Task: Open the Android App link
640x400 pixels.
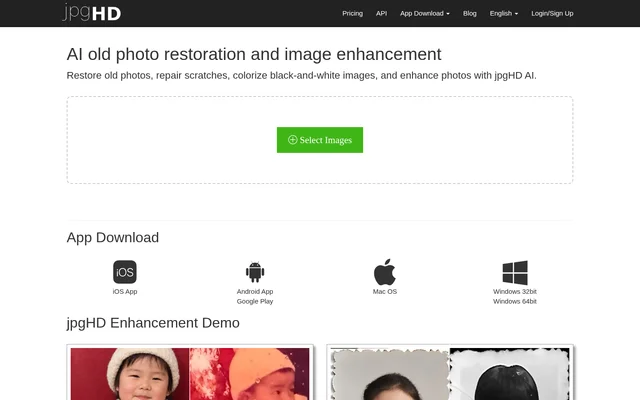Action: pos(255,291)
